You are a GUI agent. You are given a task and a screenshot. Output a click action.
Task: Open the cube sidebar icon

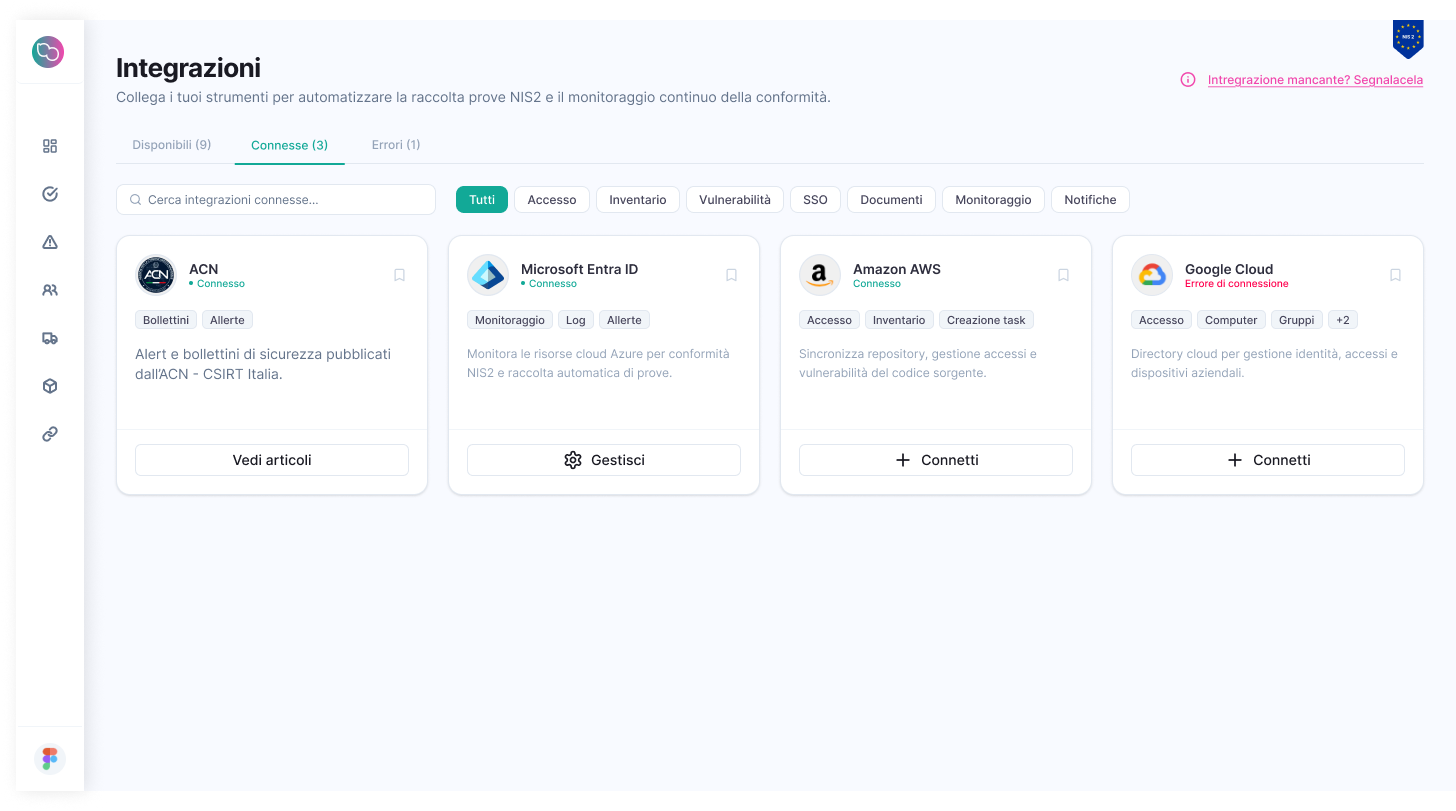tap(50, 386)
